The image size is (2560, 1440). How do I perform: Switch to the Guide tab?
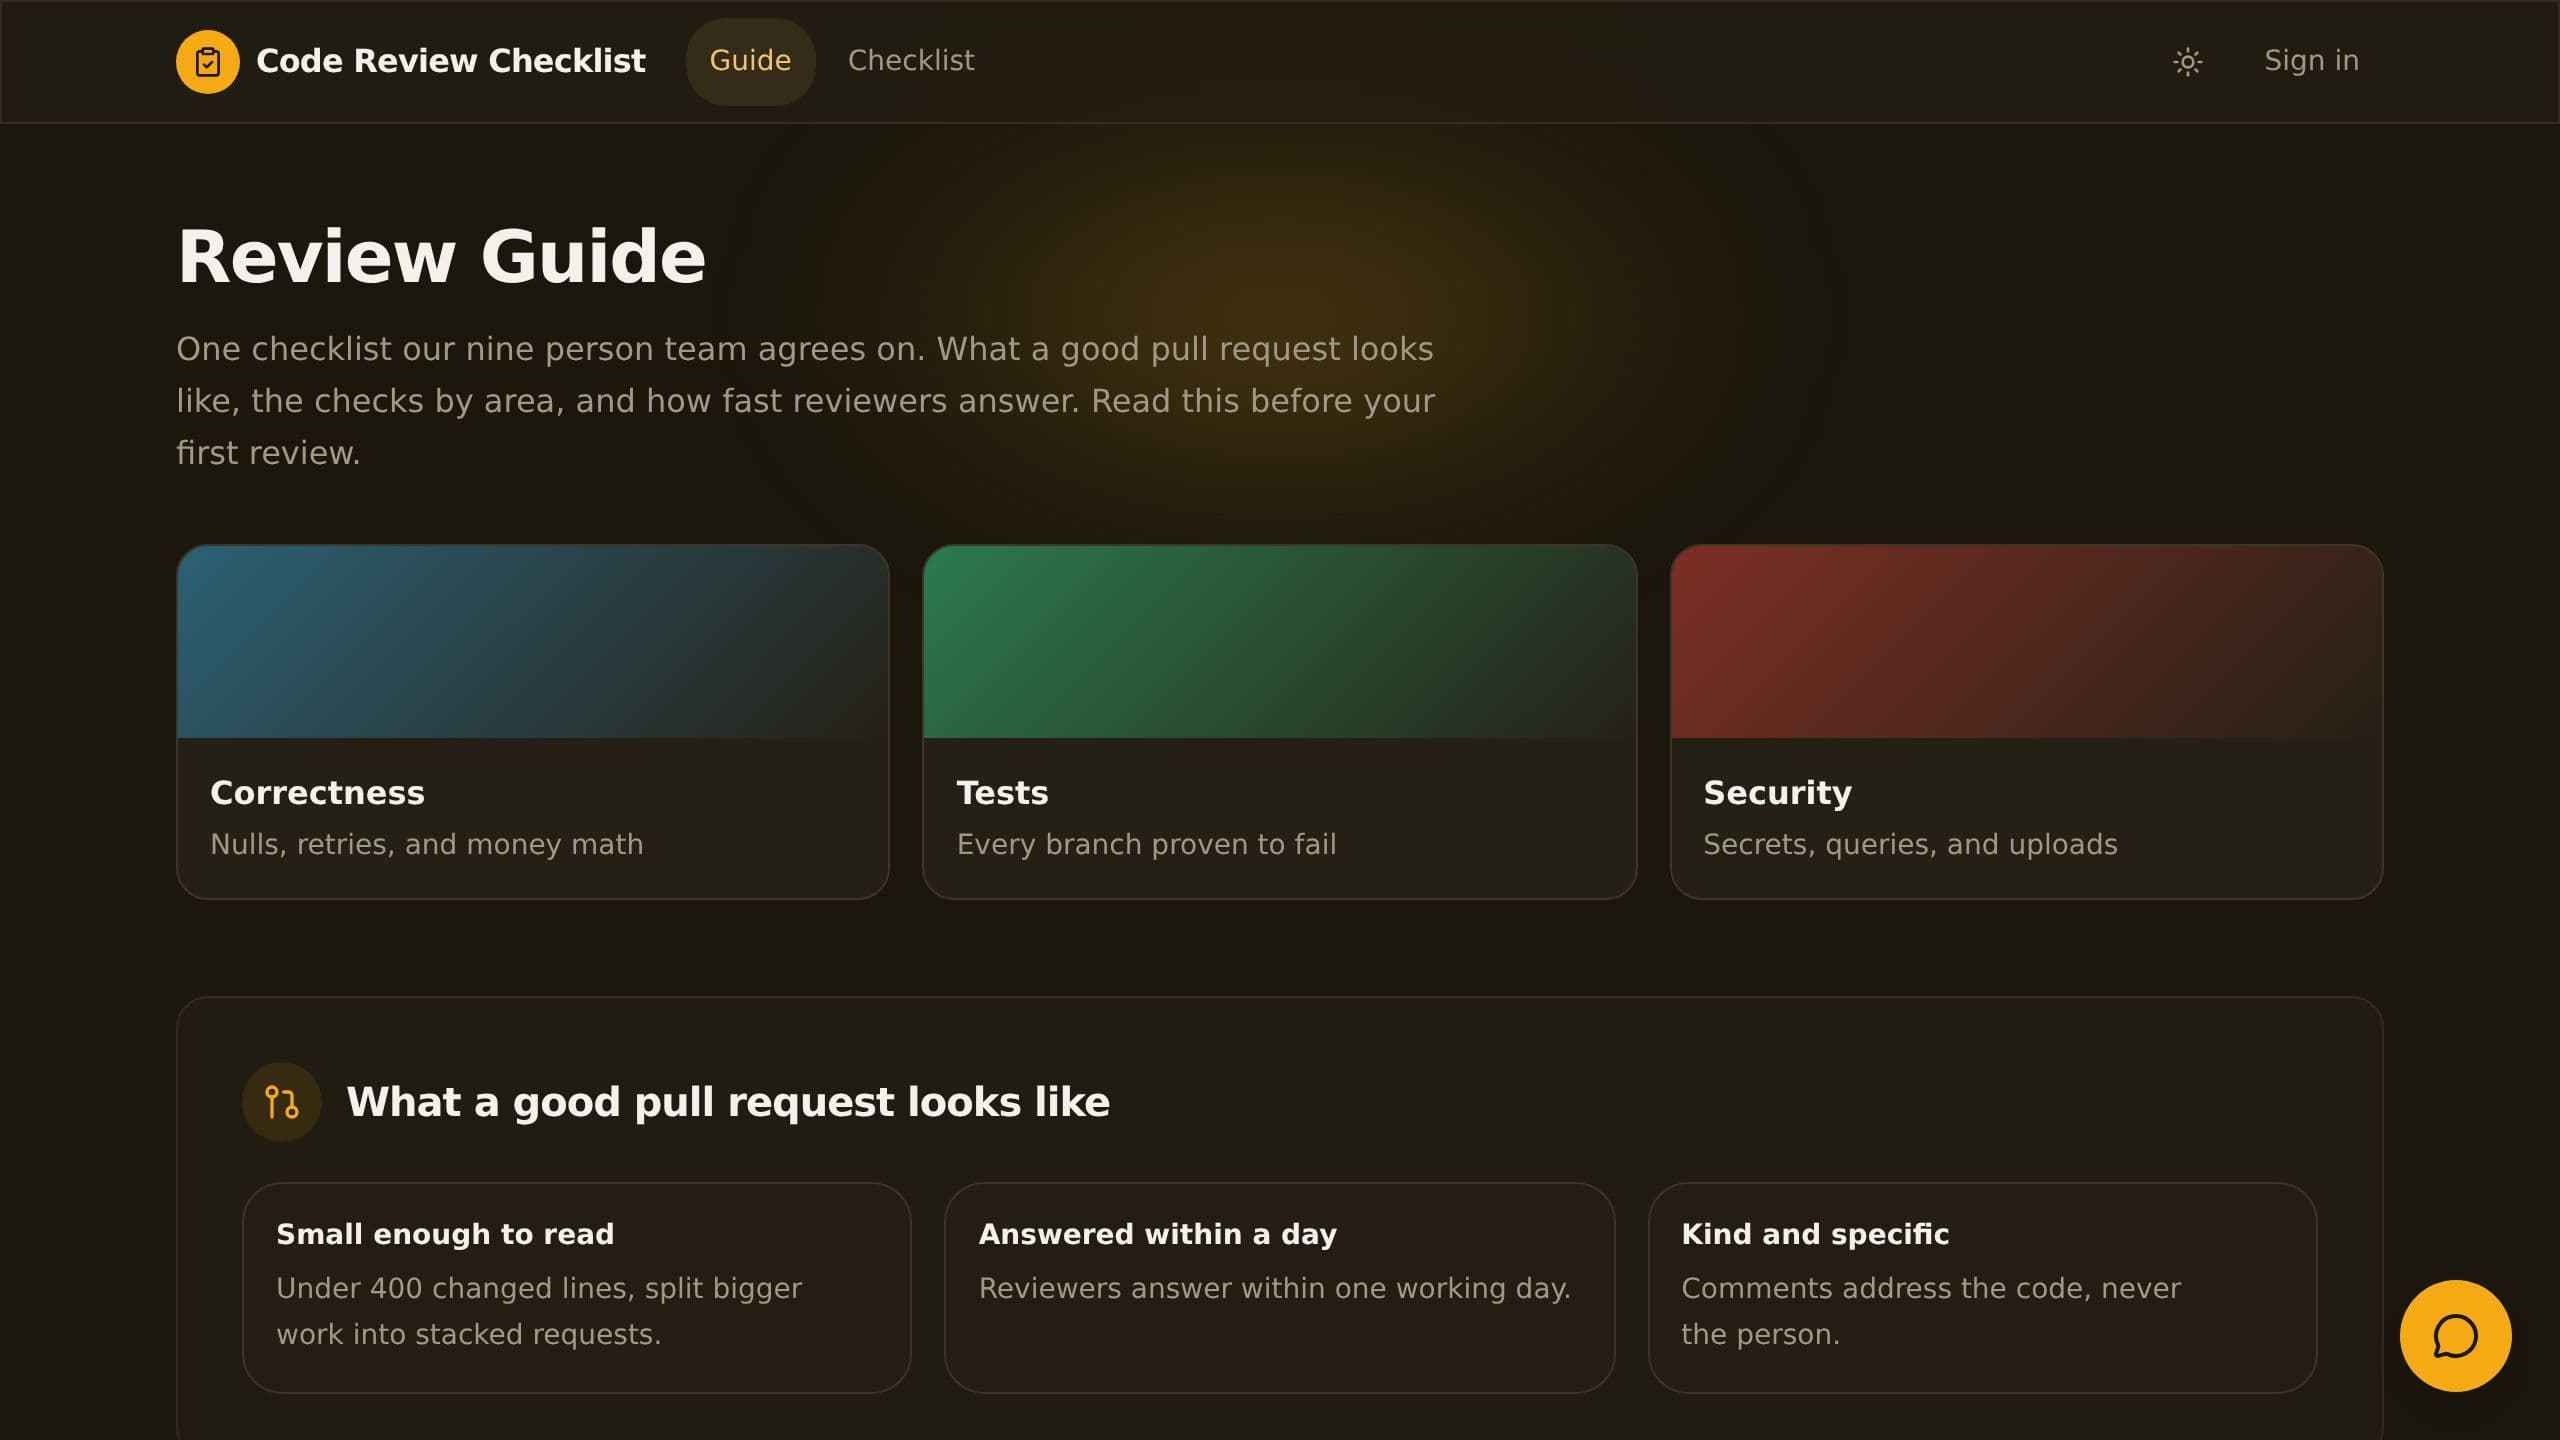(x=750, y=61)
